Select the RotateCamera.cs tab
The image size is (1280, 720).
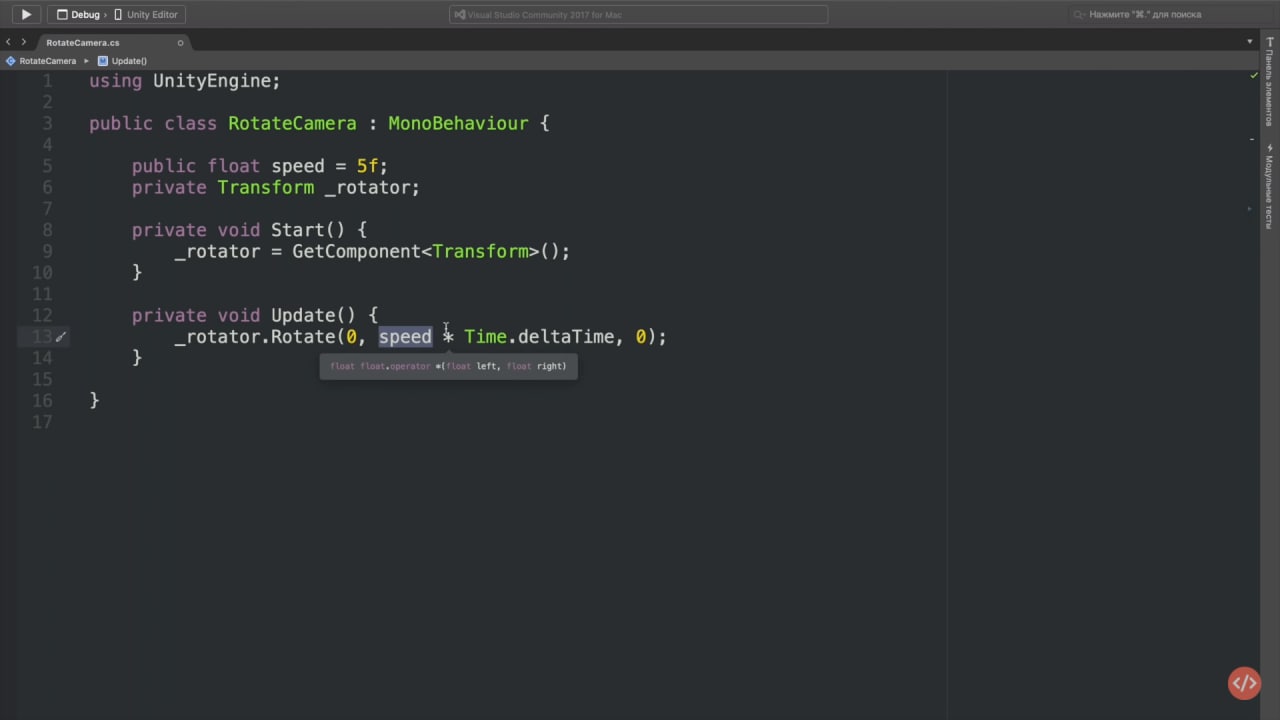pos(83,43)
